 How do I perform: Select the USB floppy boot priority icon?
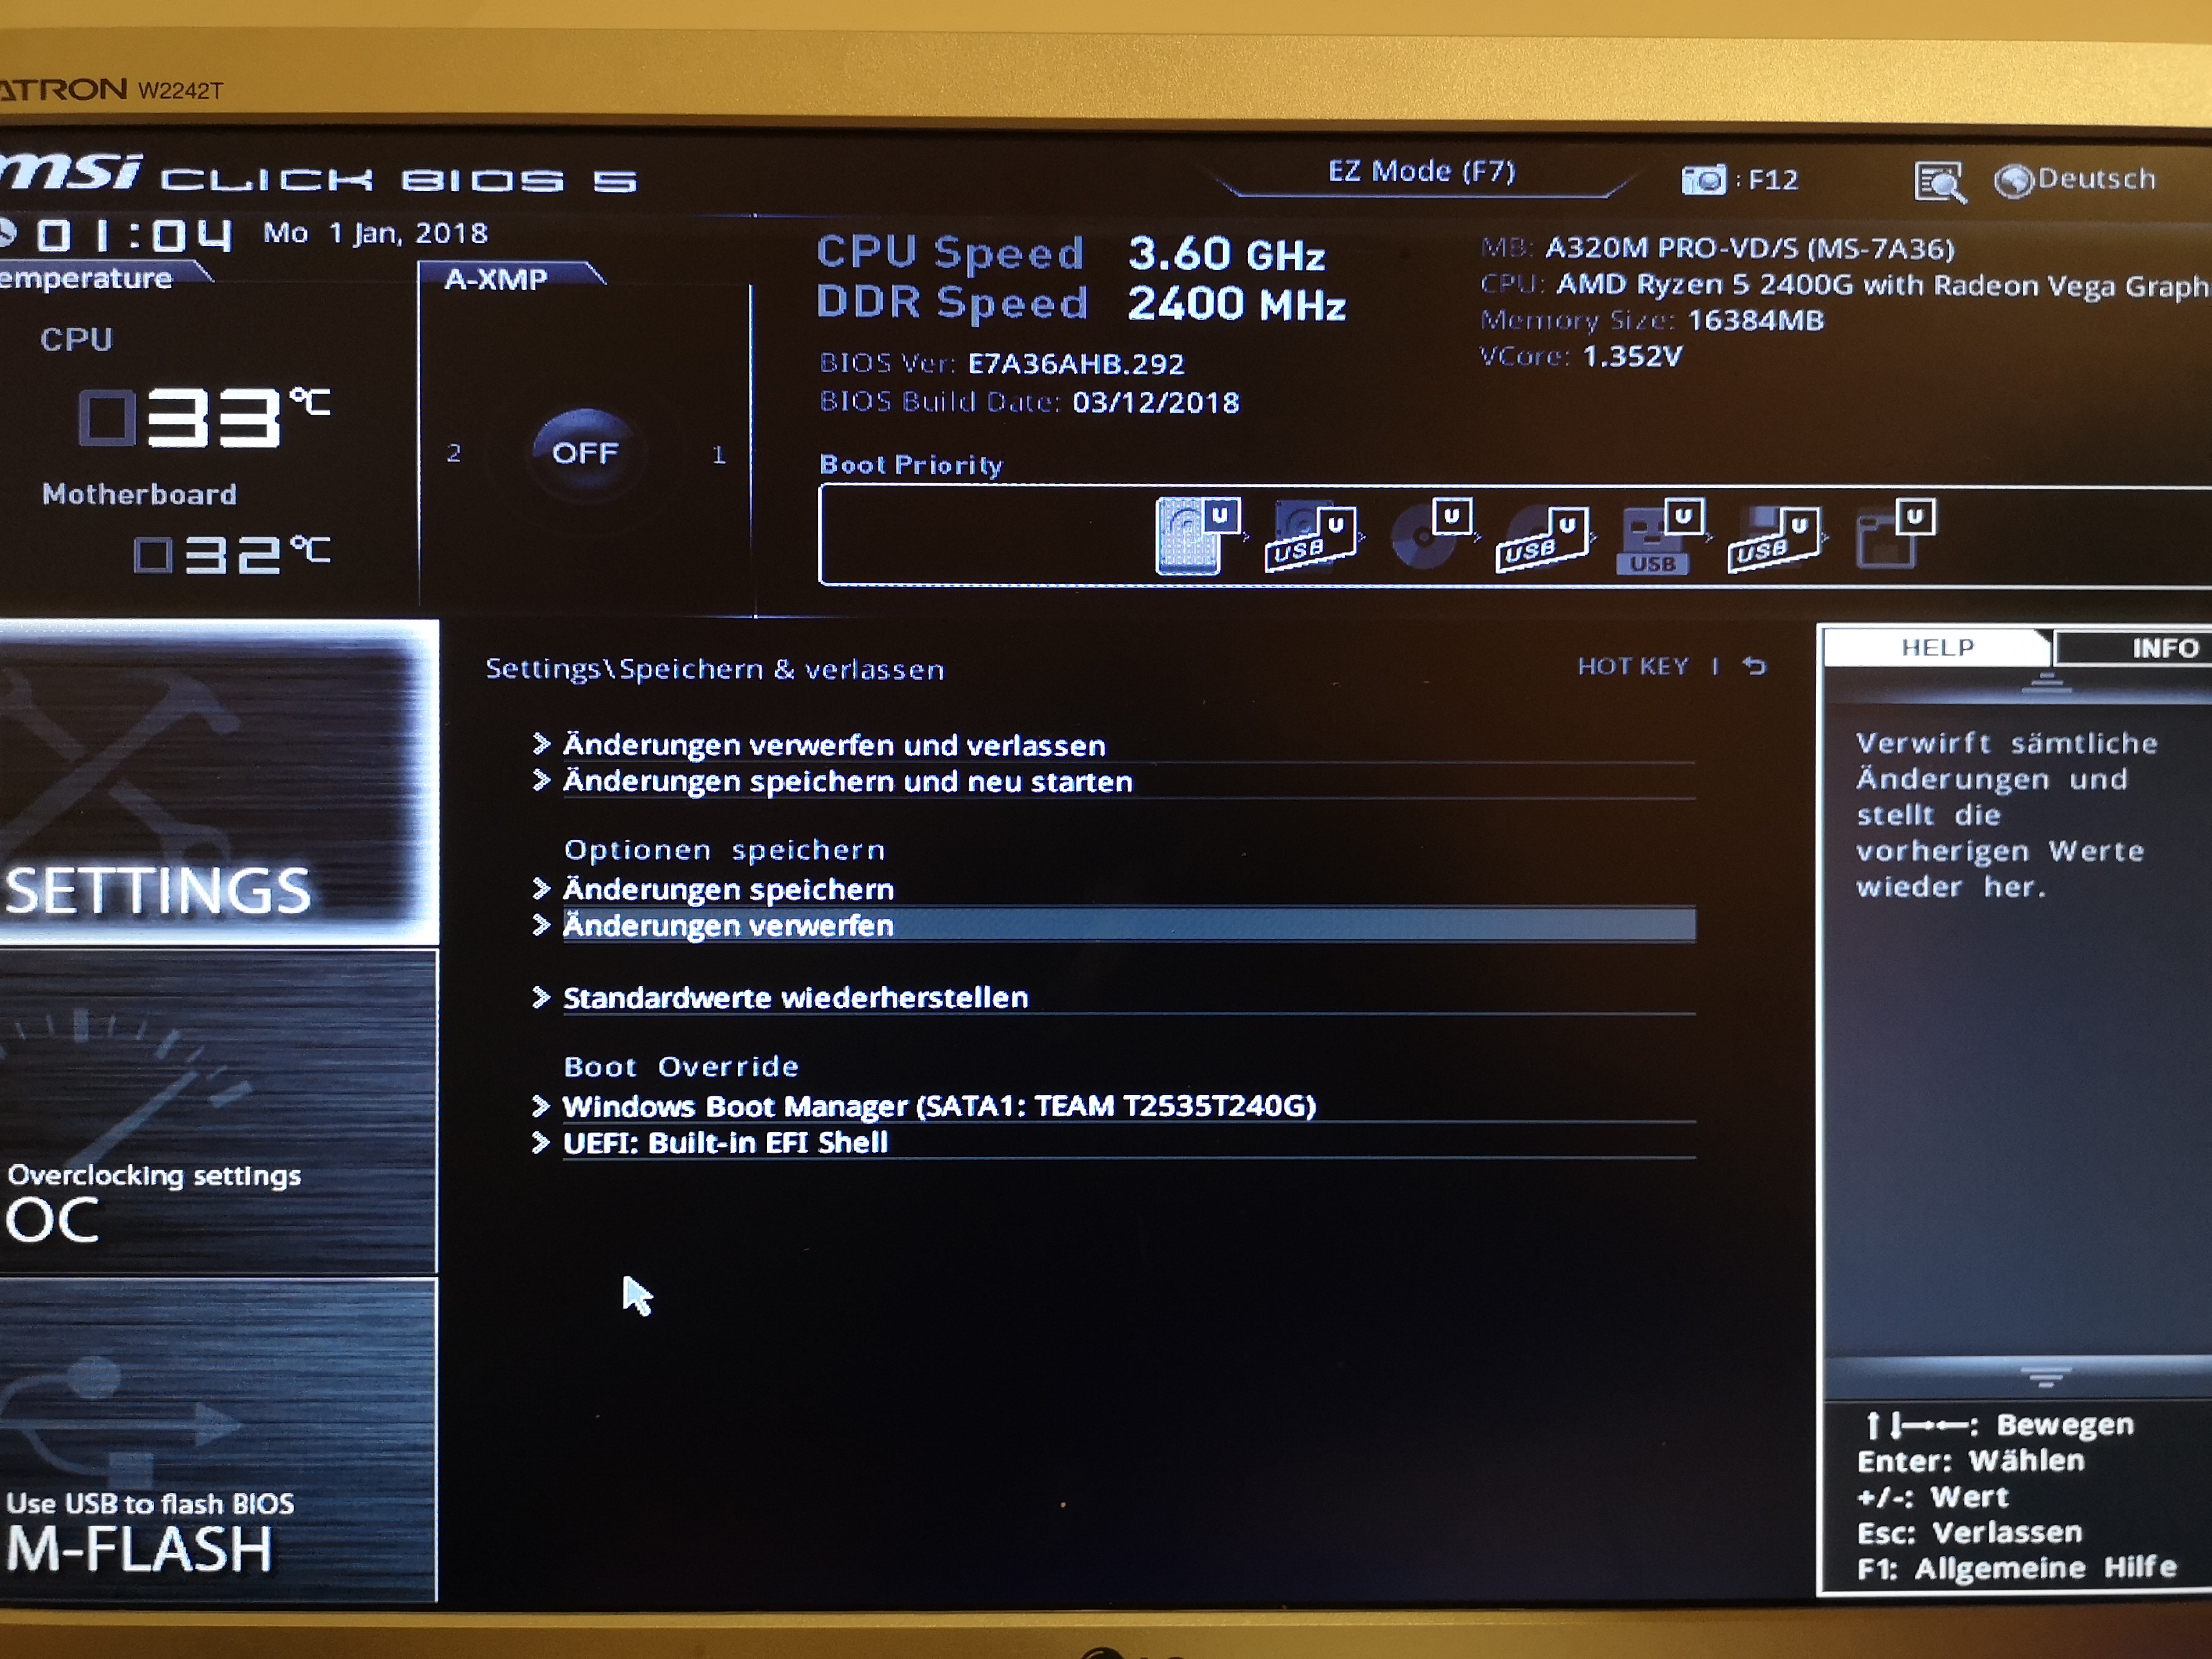coord(1773,539)
